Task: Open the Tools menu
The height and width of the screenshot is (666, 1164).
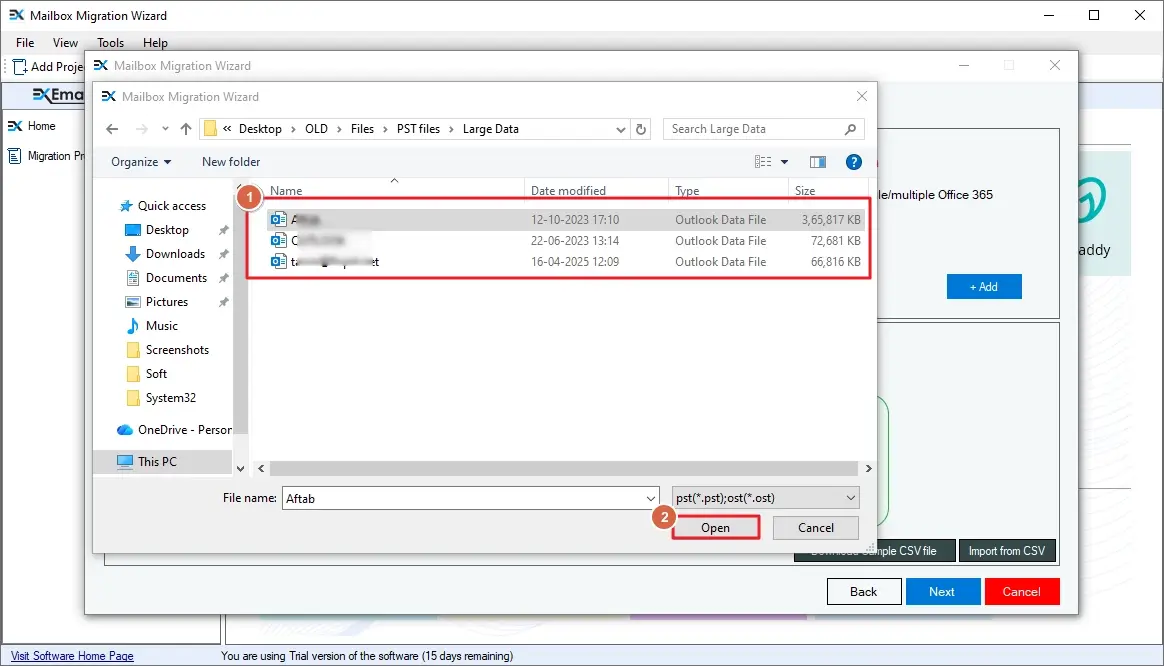Action: [x=110, y=42]
